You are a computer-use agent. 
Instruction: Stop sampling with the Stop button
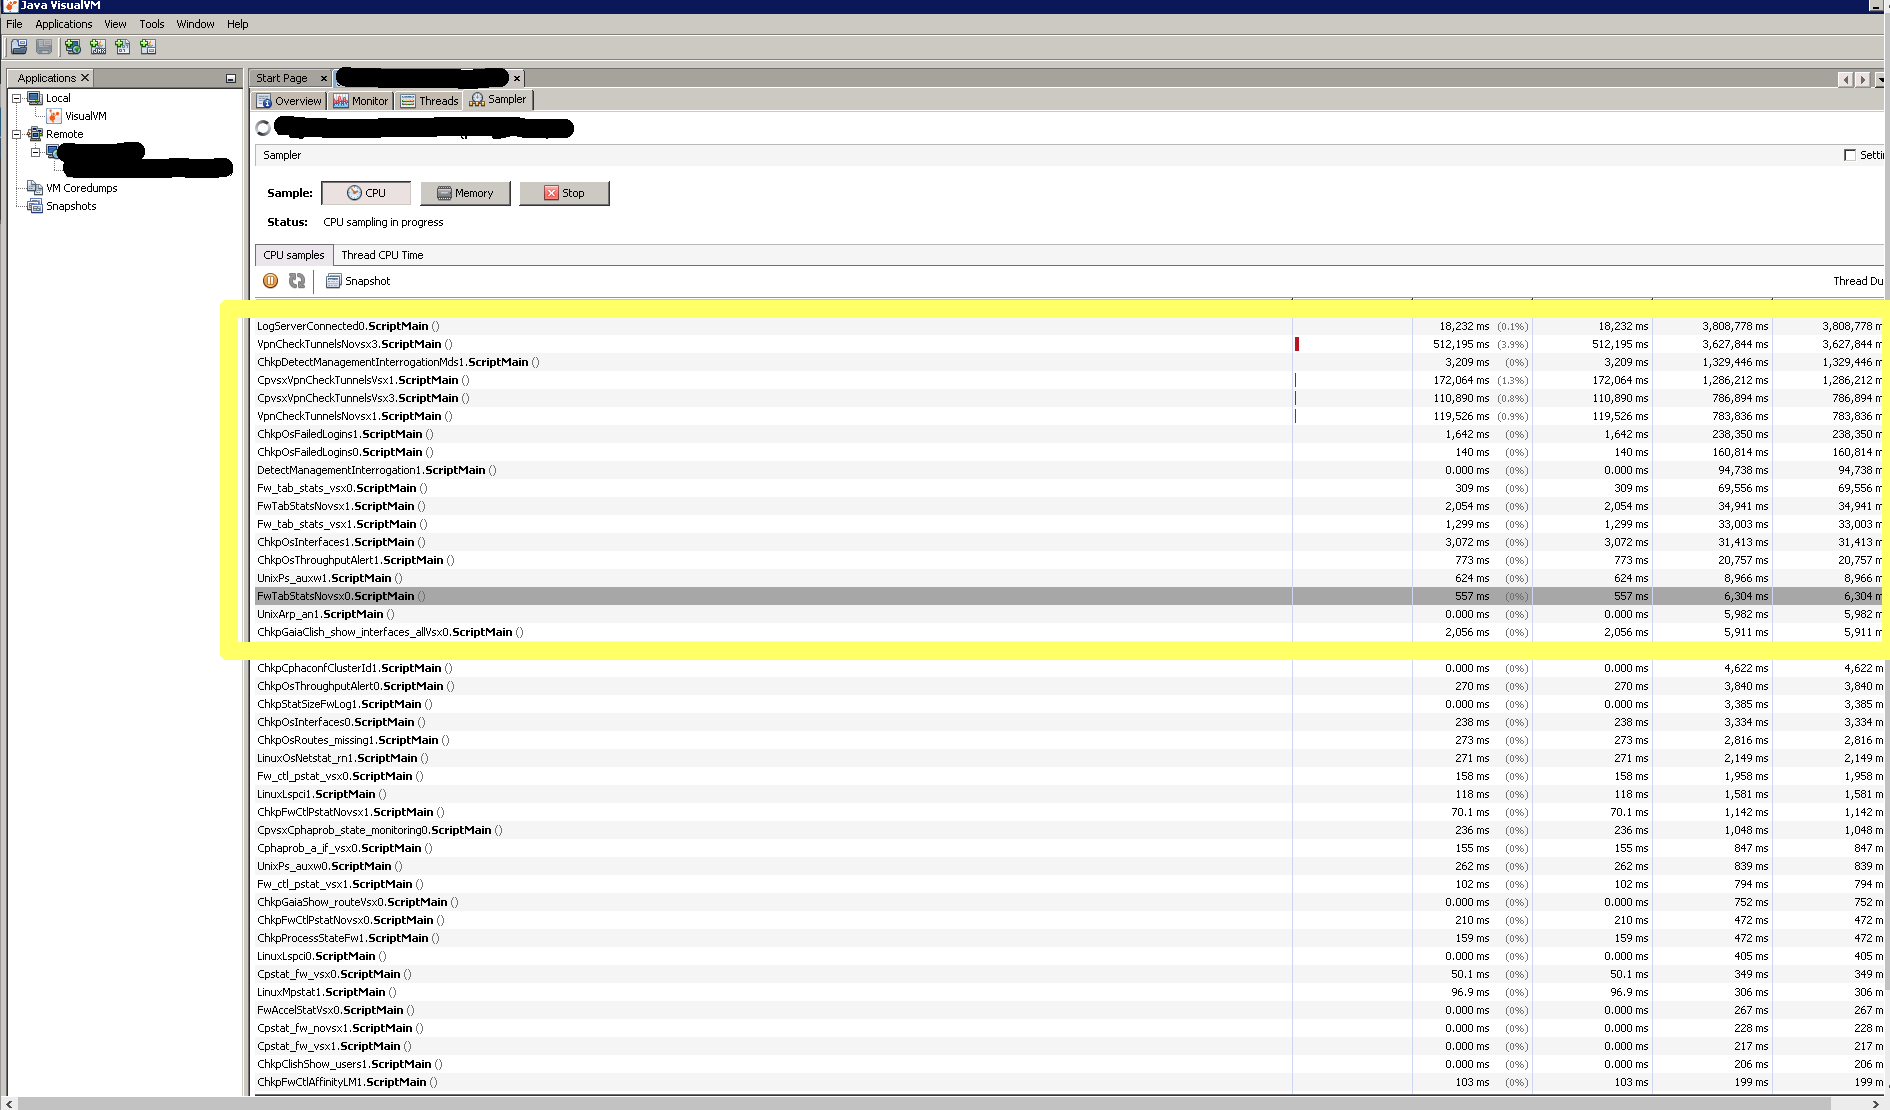point(564,193)
